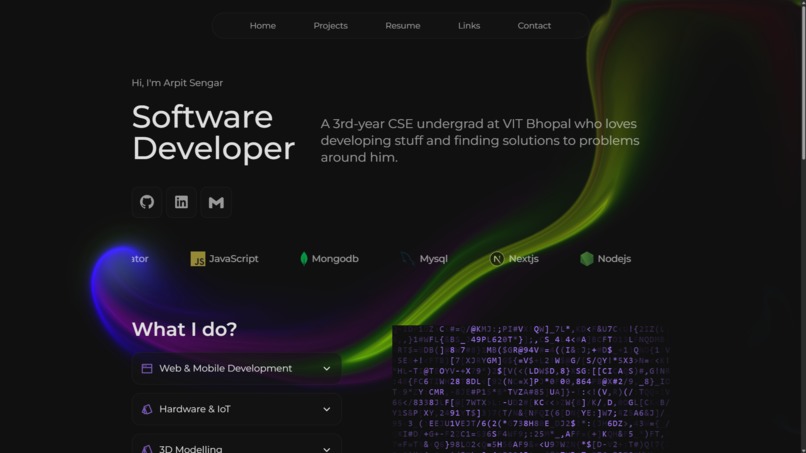Click the 3rd-year CSE undergrad description
The width and height of the screenshot is (806, 453).
click(x=480, y=140)
